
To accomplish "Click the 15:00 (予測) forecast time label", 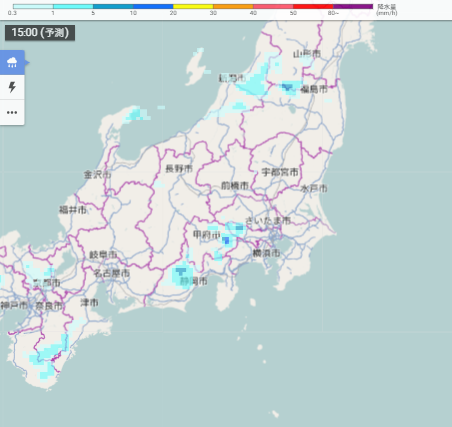I will 40,33.
